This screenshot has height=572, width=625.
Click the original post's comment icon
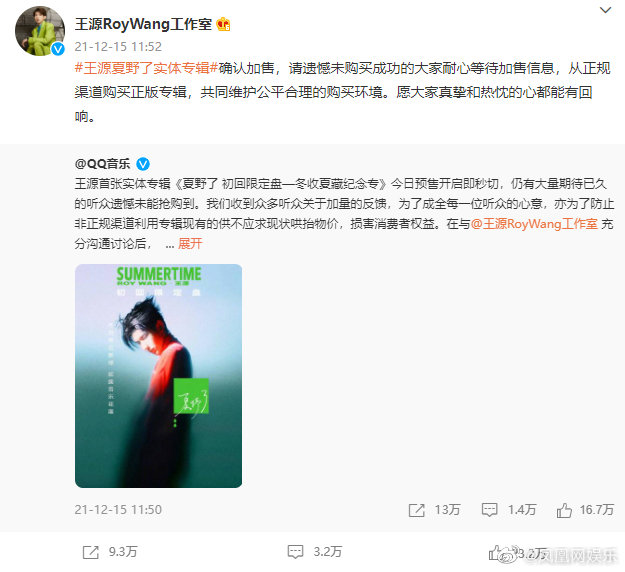[489, 510]
